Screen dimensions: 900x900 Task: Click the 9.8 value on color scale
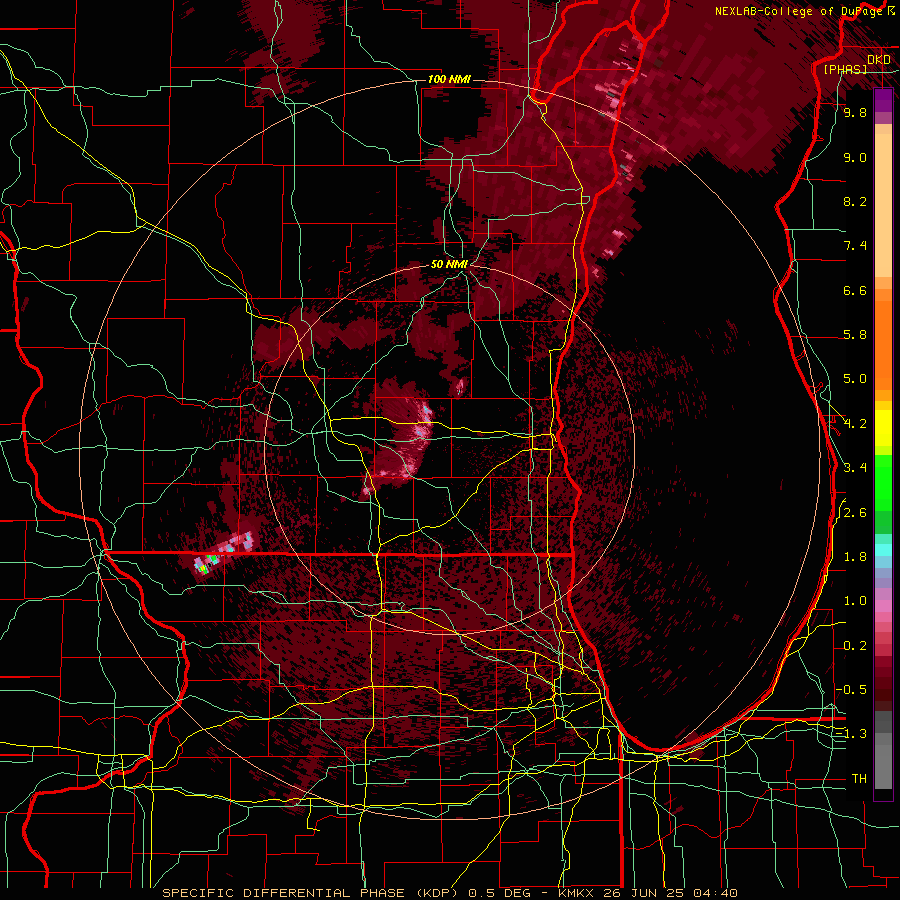(x=855, y=112)
